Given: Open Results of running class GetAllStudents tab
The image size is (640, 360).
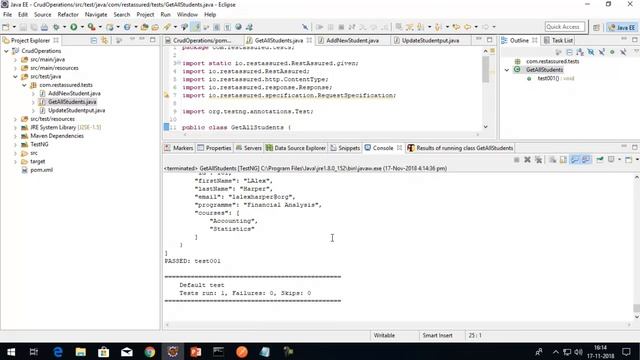Looking at the screenshot, I should point(460,148).
